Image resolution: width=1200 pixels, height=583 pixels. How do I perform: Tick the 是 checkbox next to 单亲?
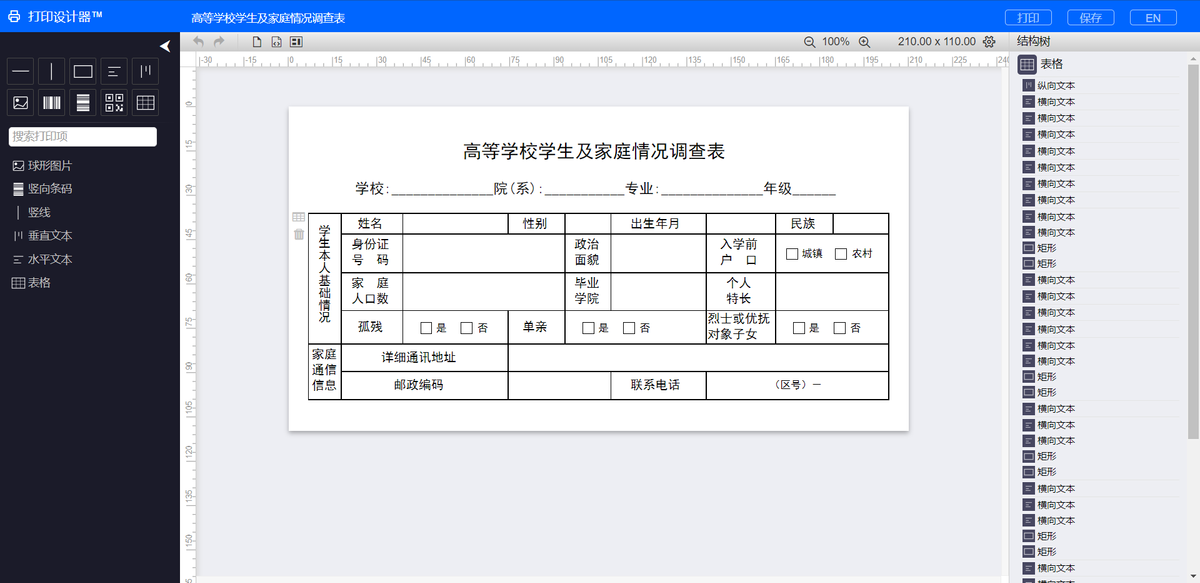588,328
